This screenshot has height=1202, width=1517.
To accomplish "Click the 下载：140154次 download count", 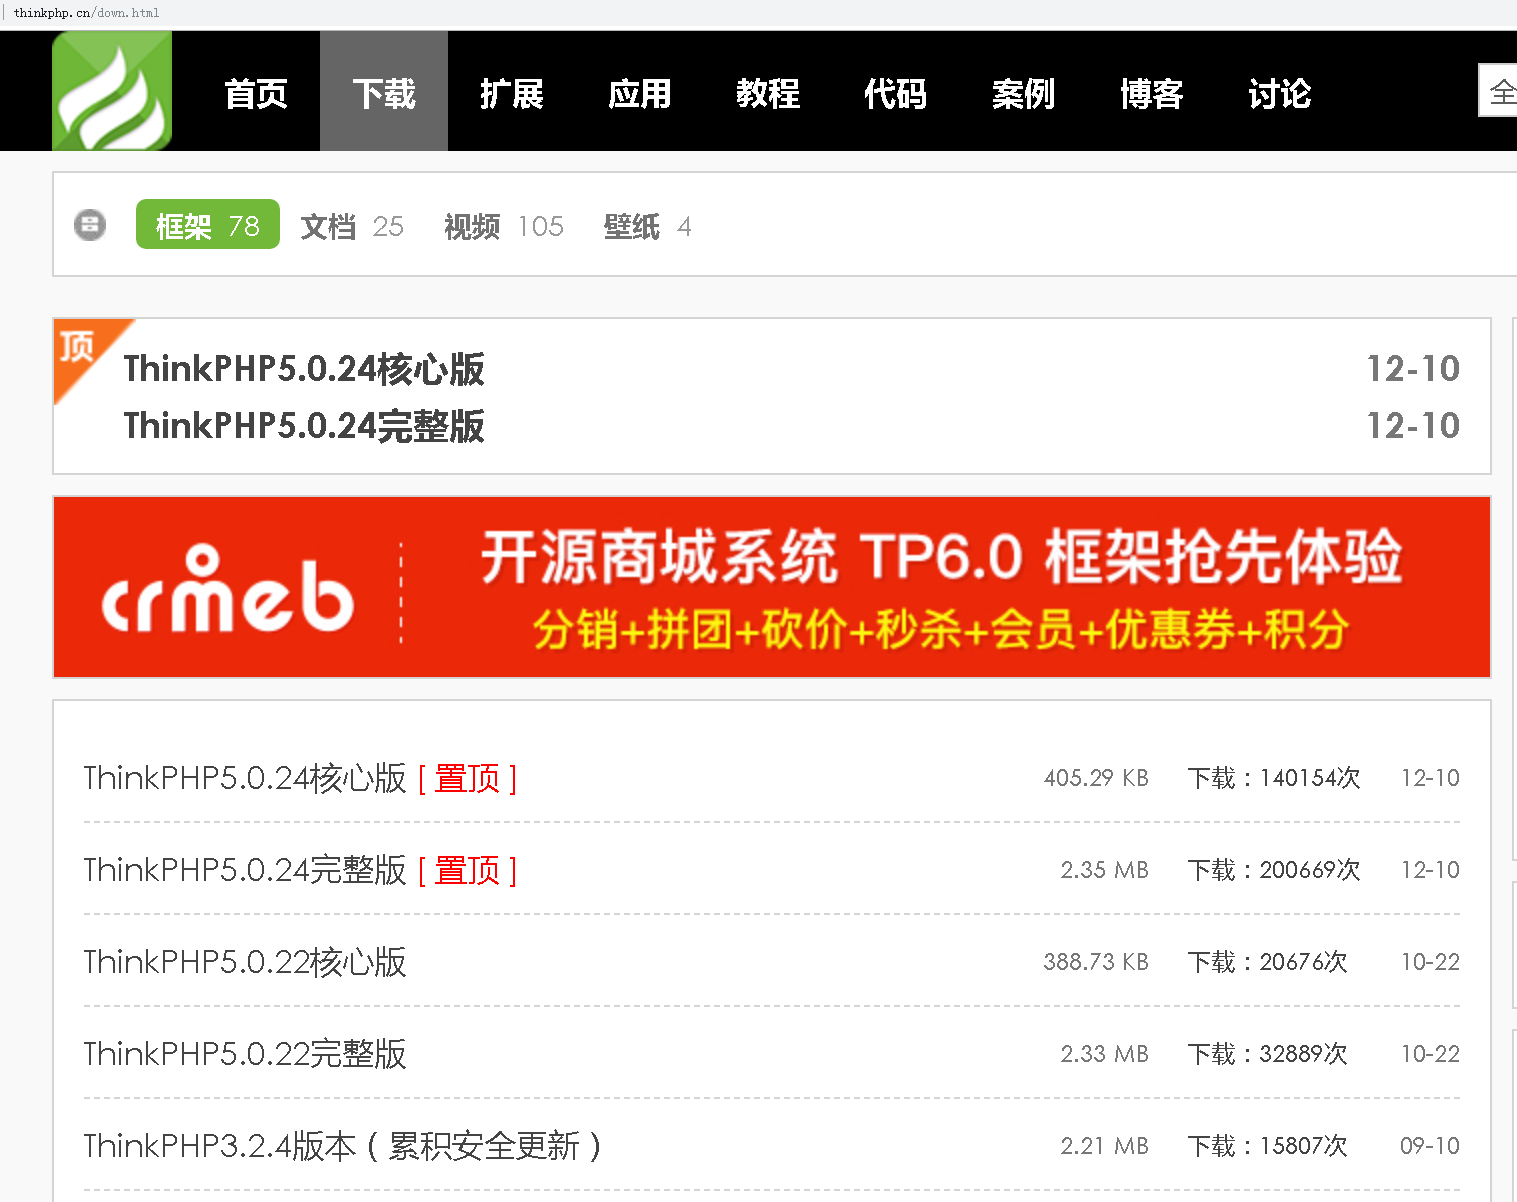I will 1274,778.
